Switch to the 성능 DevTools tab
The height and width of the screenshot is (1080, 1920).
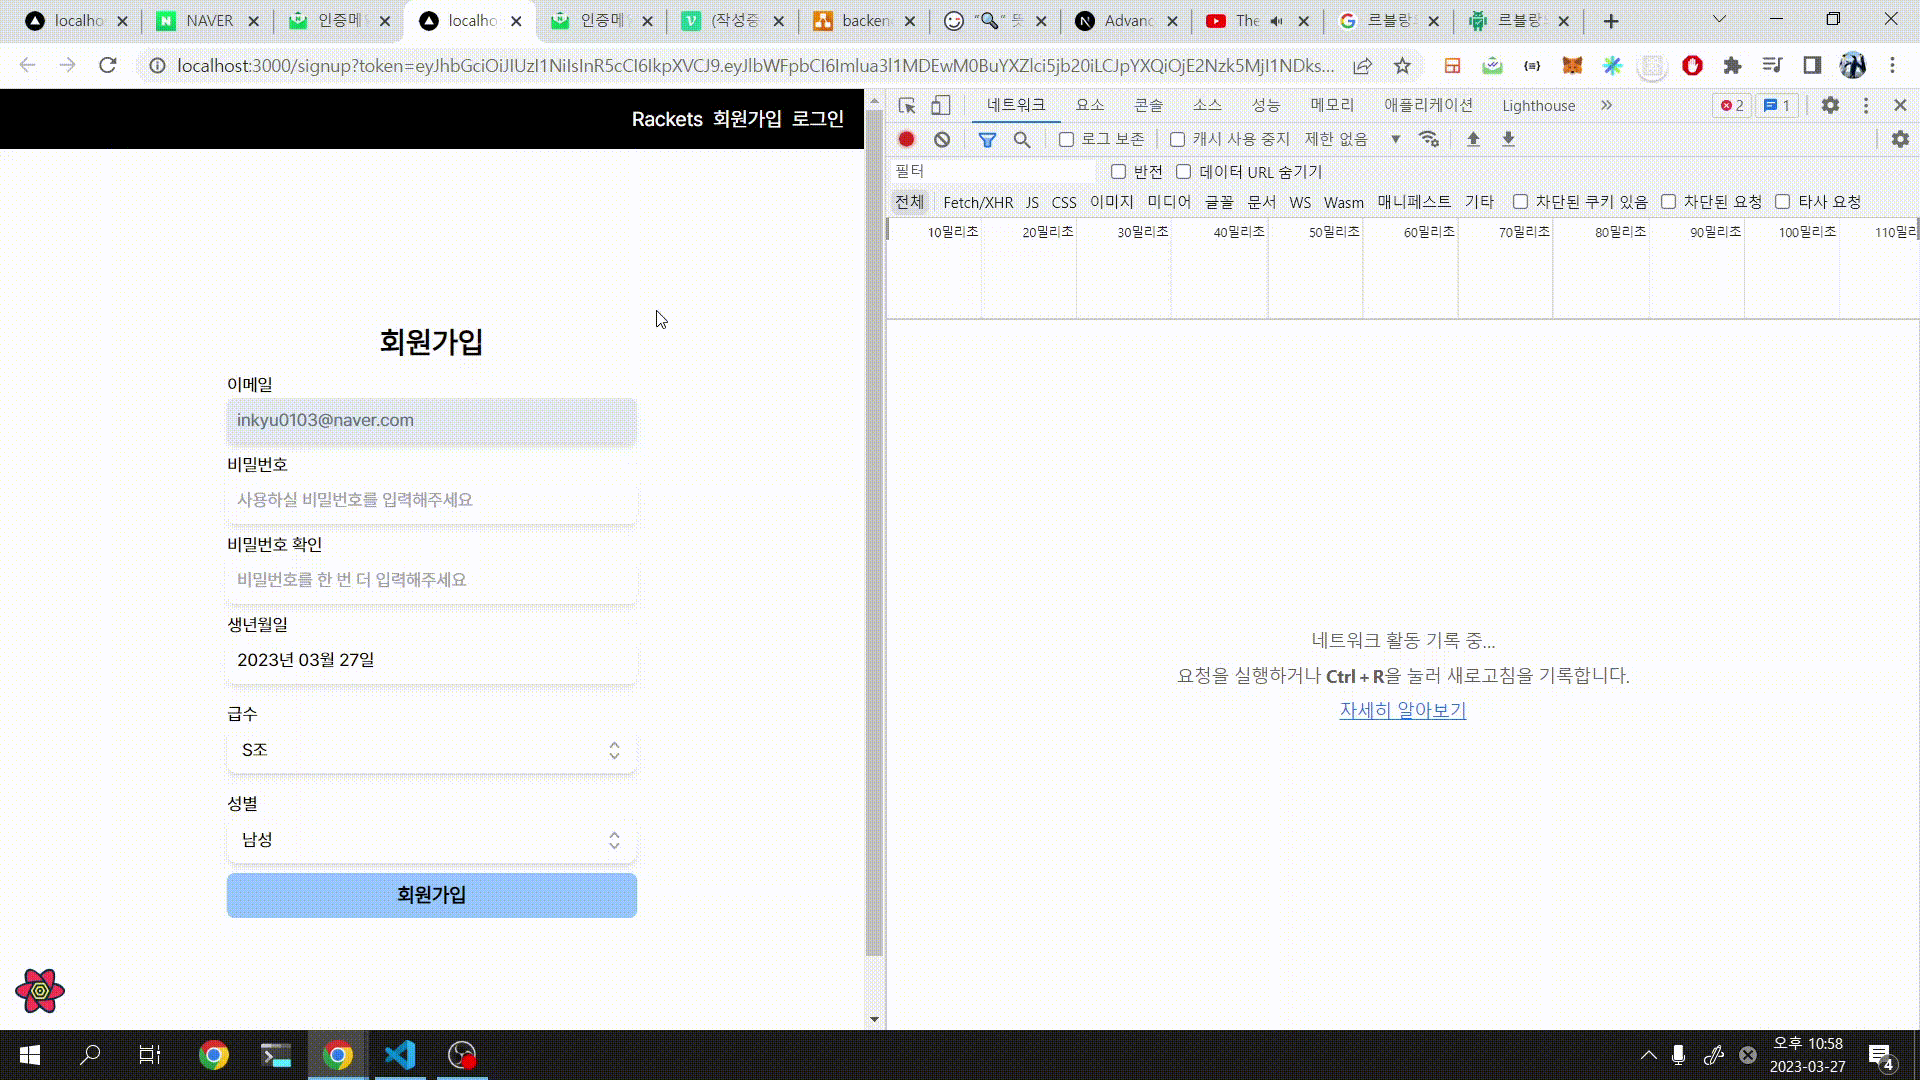click(x=1266, y=105)
